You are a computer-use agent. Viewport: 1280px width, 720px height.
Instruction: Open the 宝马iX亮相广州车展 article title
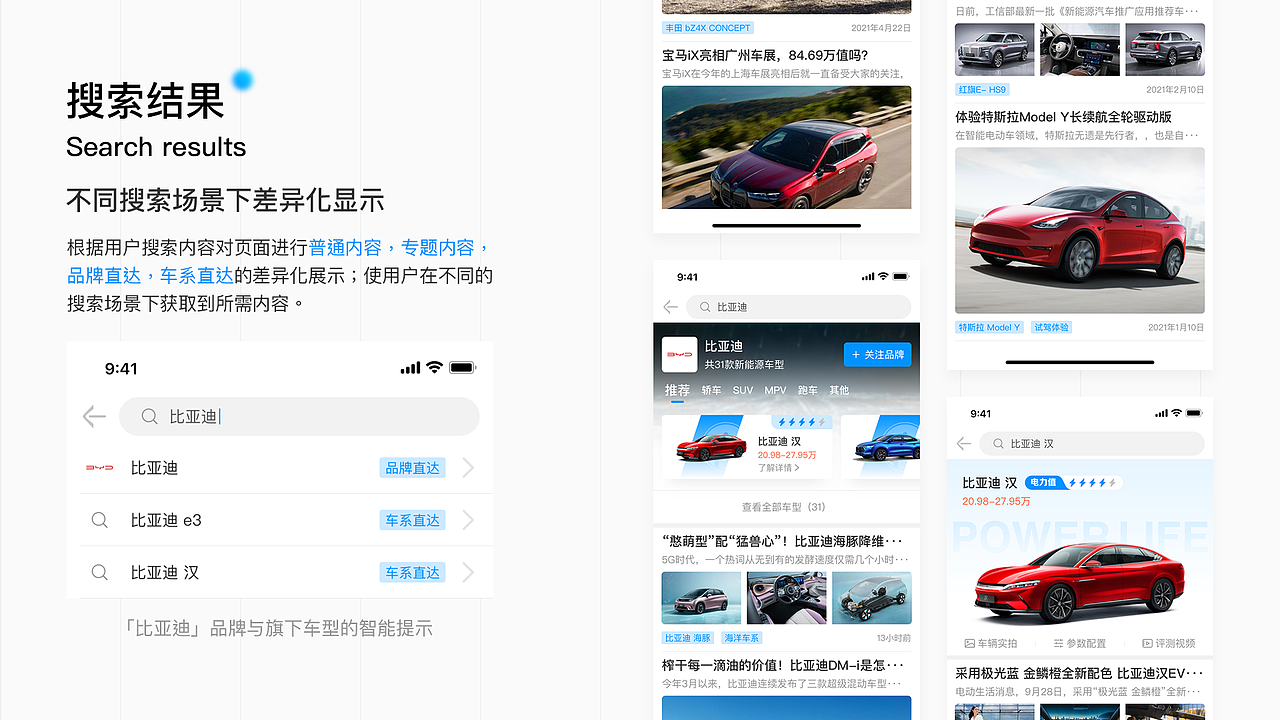pyautogui.click(x=765, y=55)
